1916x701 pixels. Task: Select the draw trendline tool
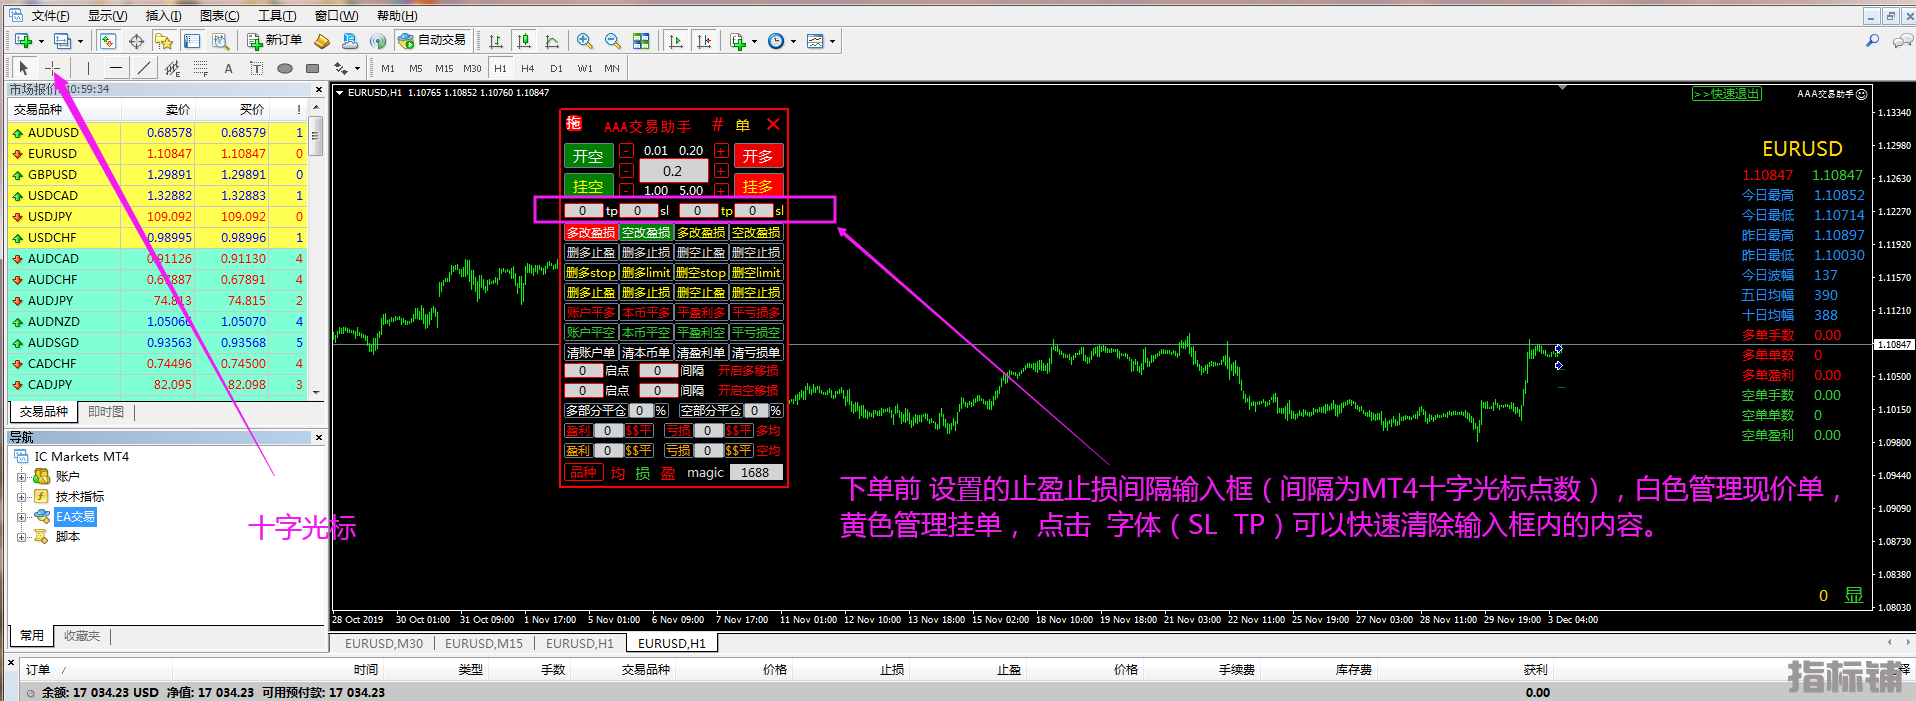tap(144, 68)
